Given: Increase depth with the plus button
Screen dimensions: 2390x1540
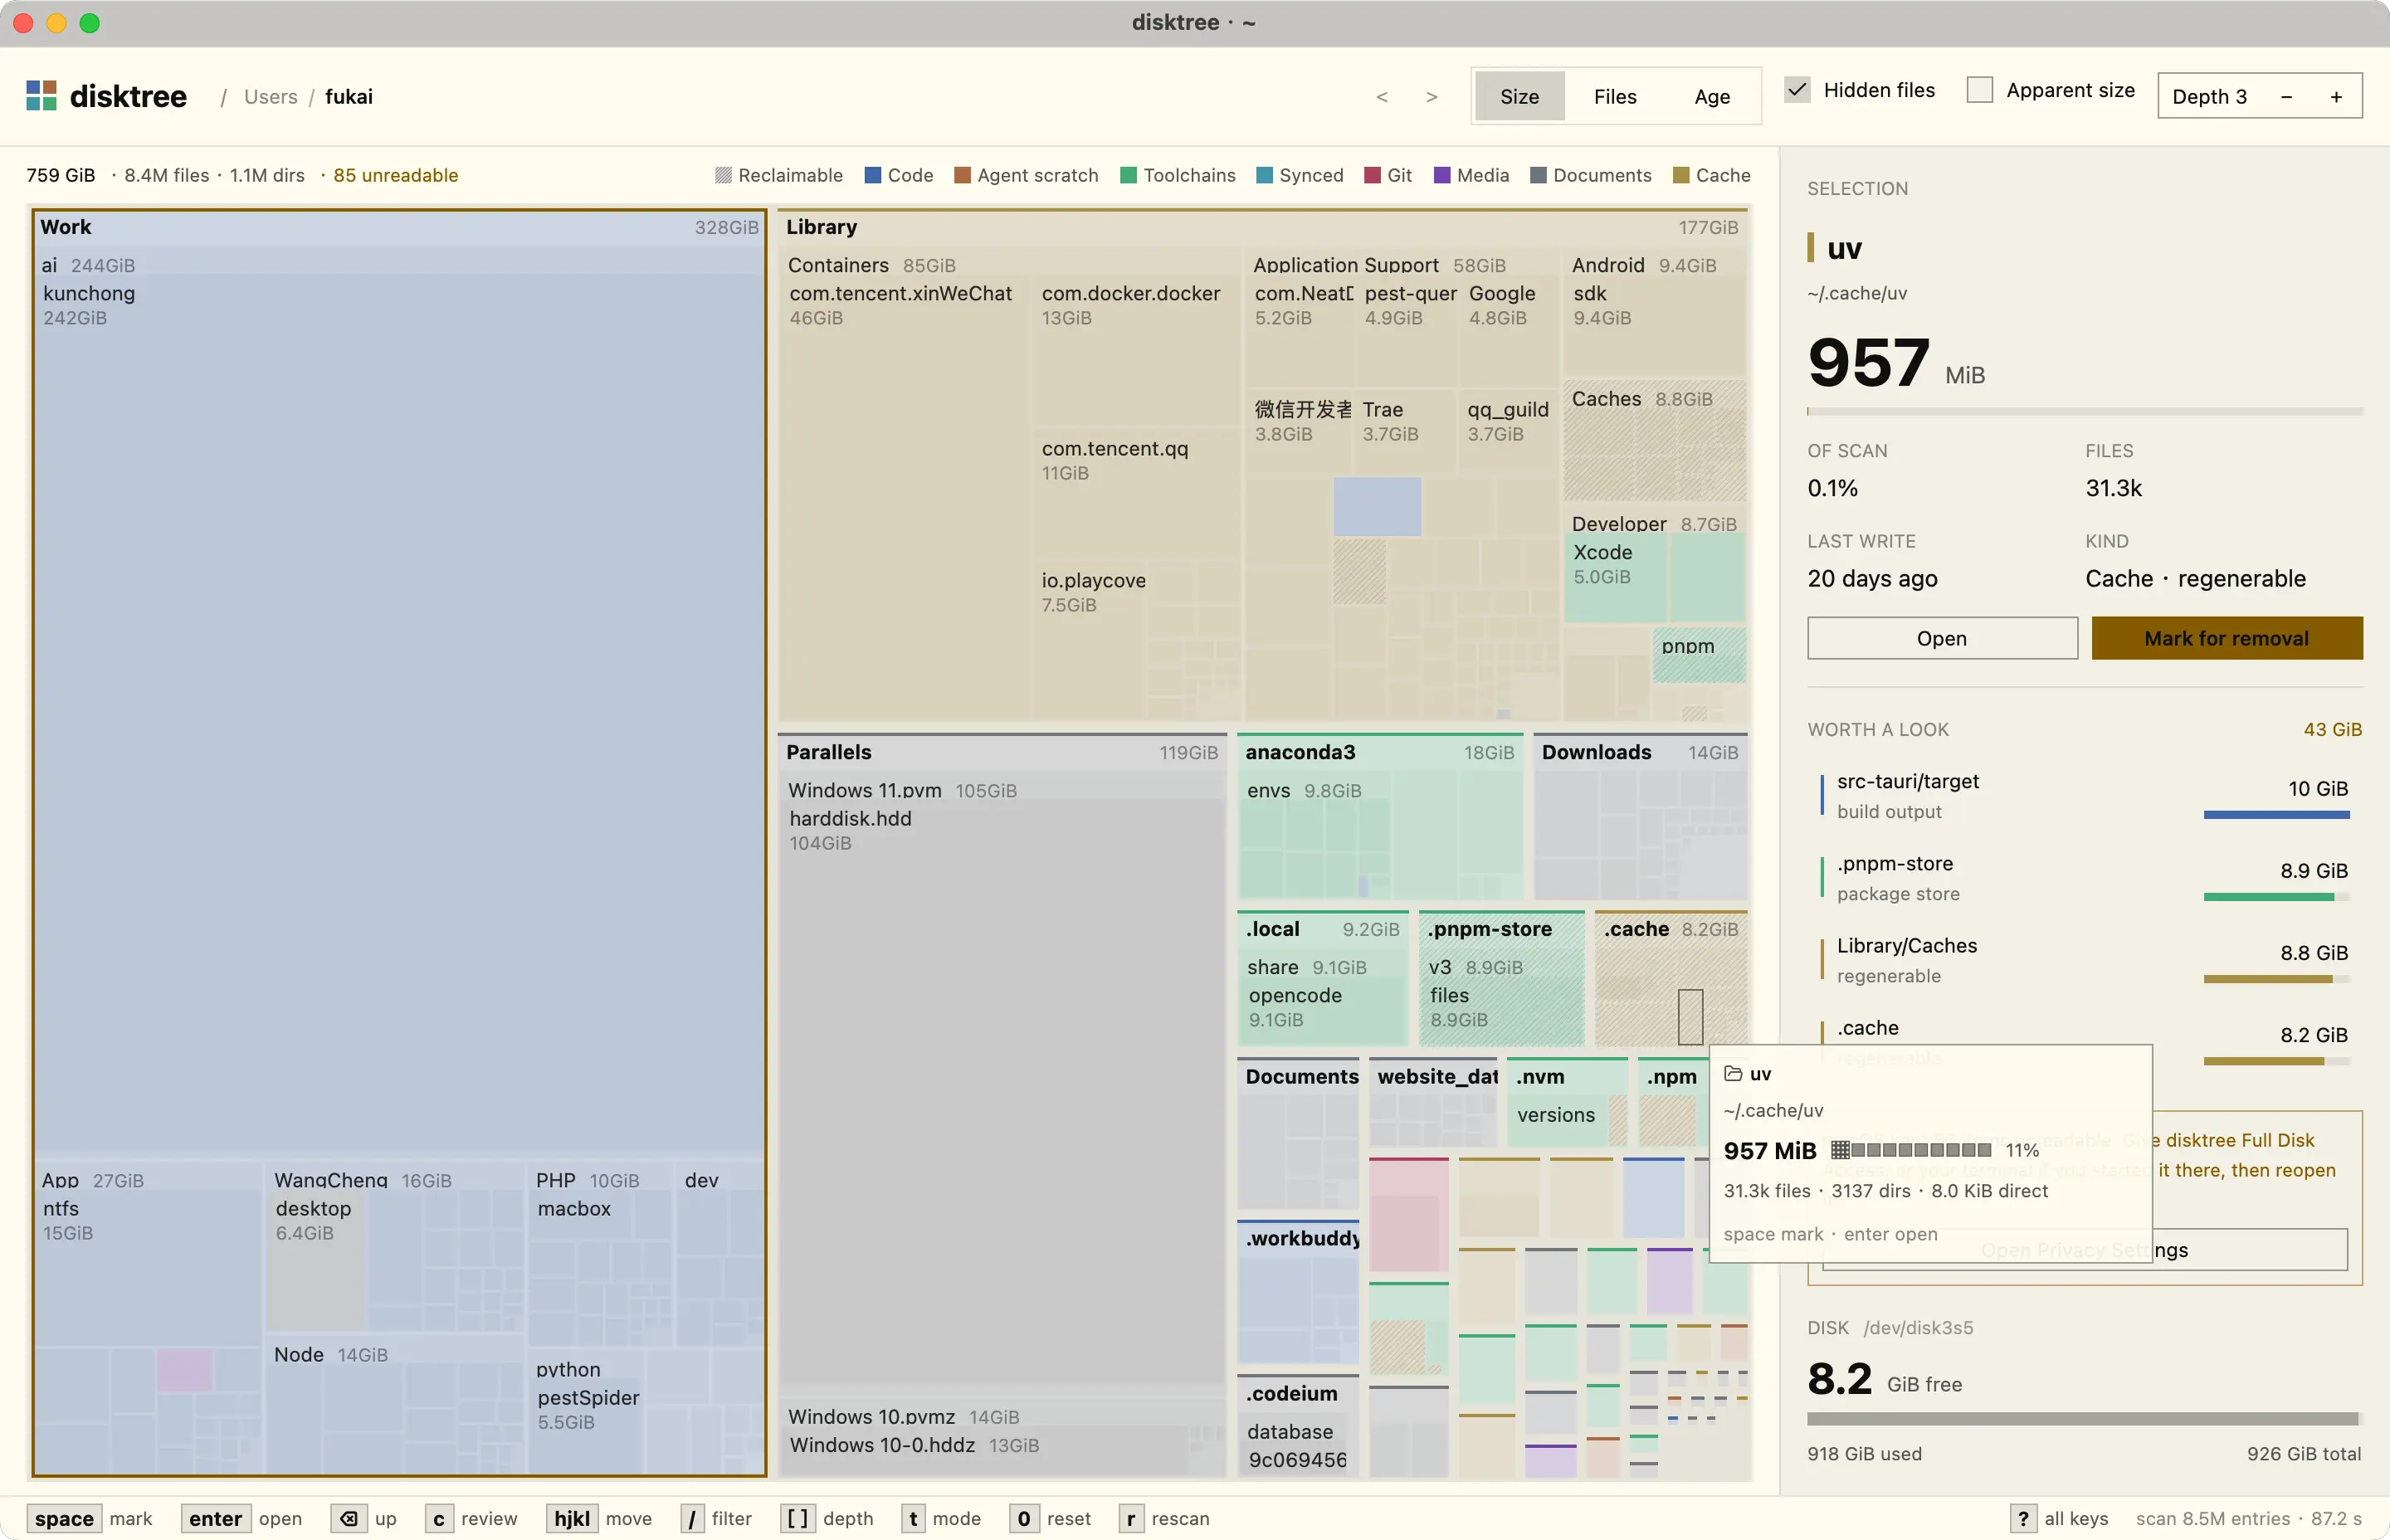Looking at the screenshot, I should tap(2336, 97).
